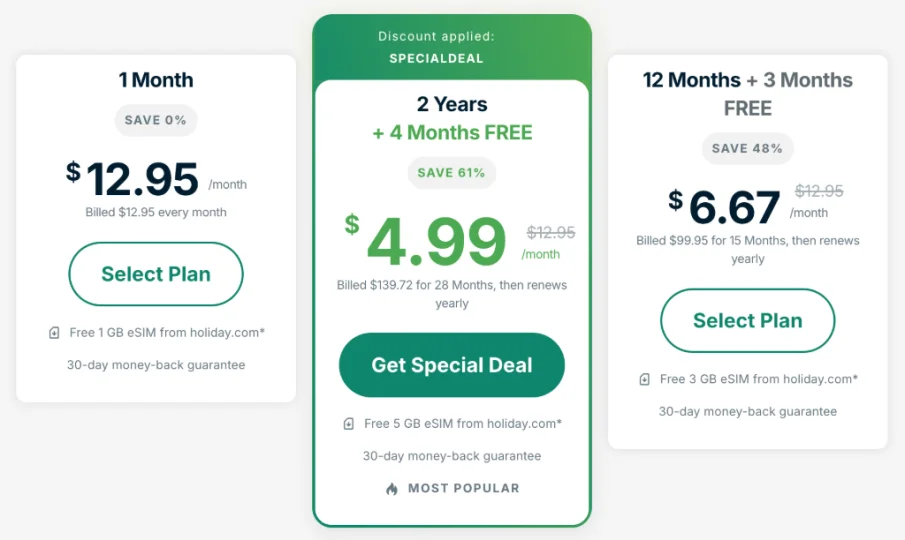Click the 1 Month plan heading
This screenshot has height=540, width=905.
coord(156,80)
